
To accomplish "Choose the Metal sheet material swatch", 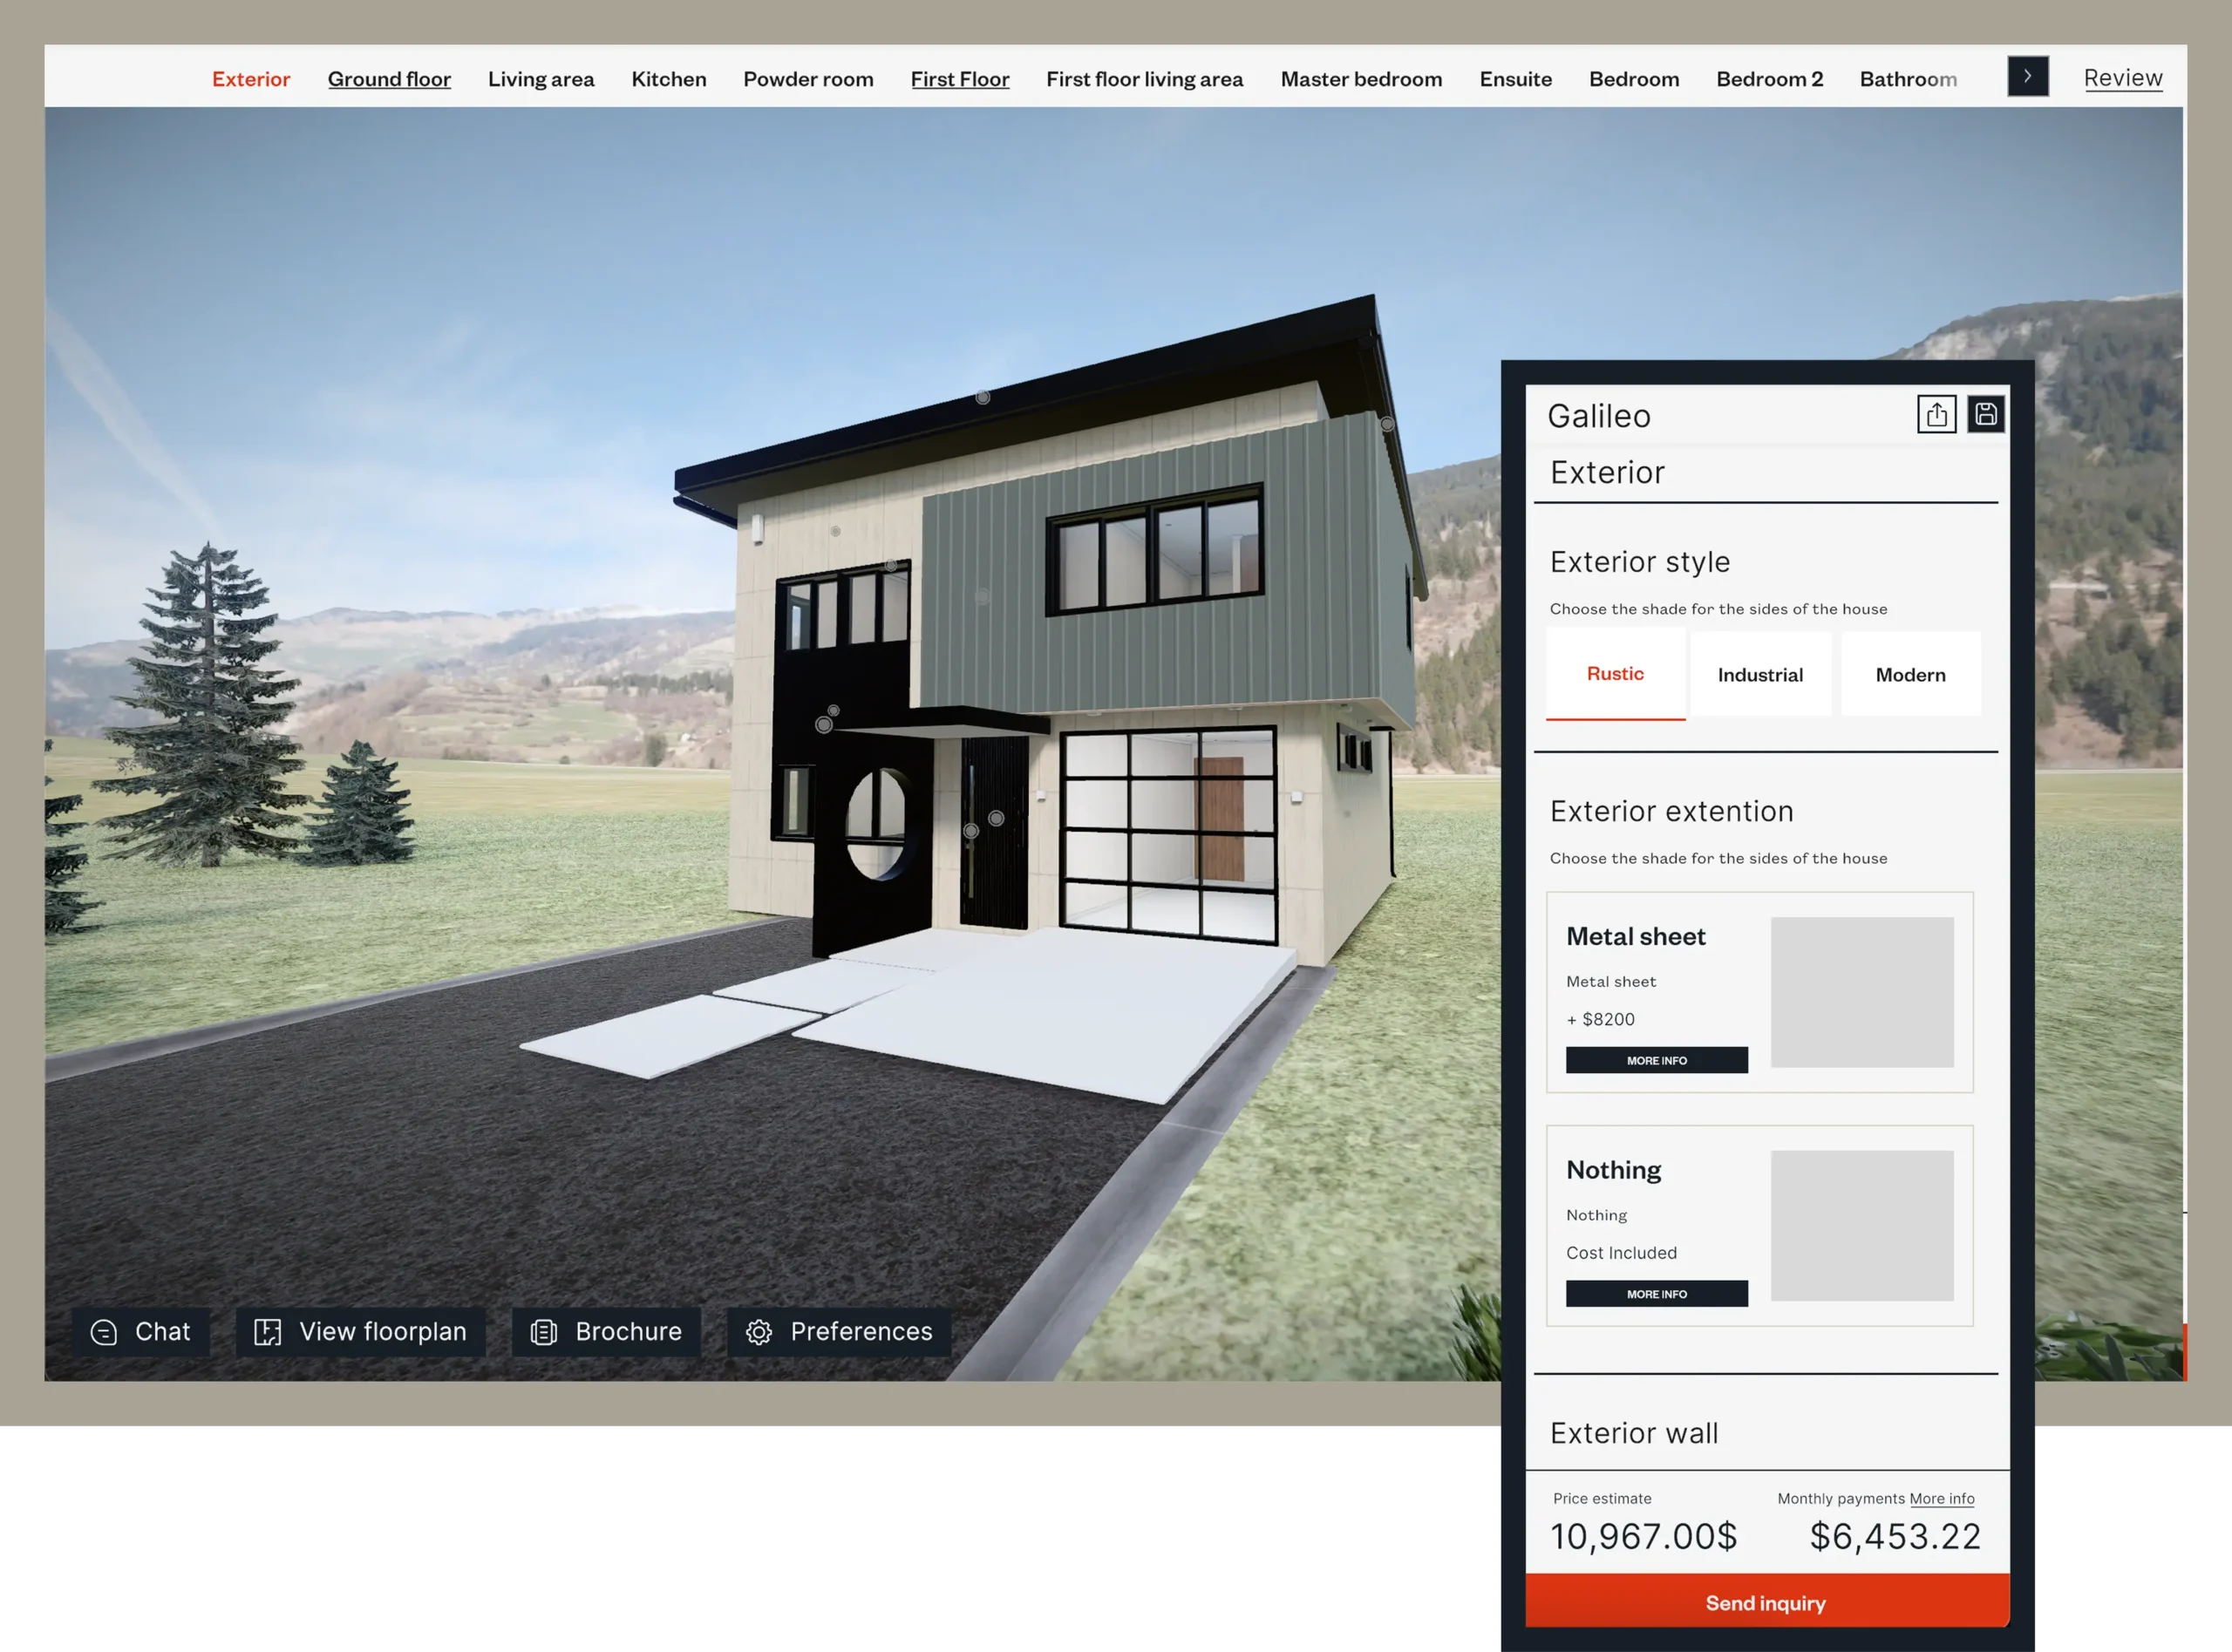I will point(1861,992).
